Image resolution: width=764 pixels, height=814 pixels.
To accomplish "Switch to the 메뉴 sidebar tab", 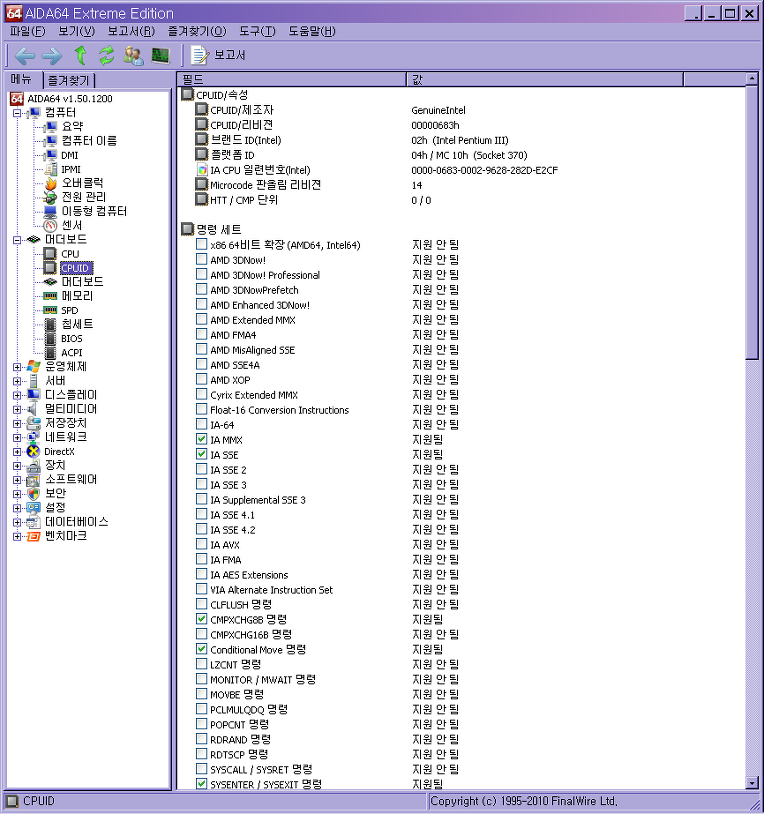I will point(22,79).
